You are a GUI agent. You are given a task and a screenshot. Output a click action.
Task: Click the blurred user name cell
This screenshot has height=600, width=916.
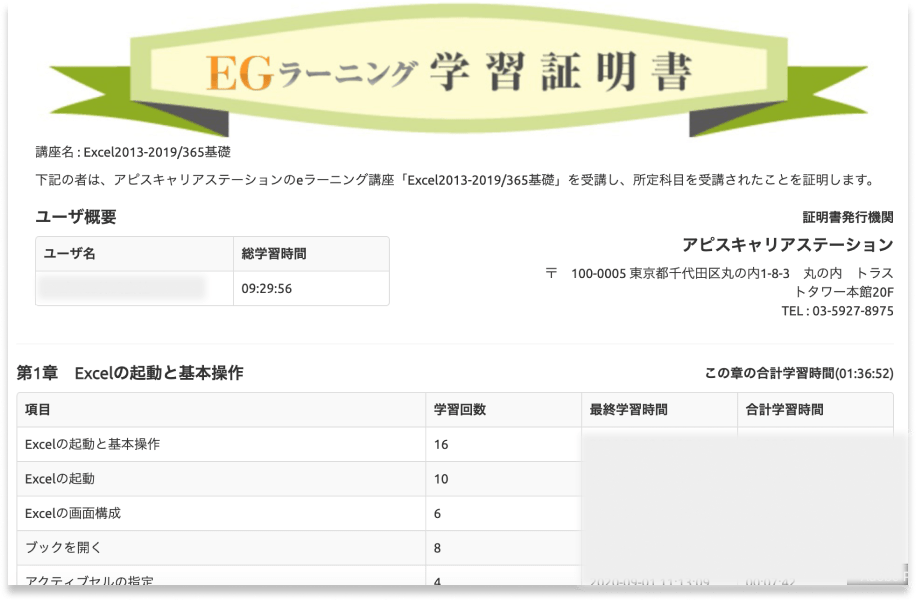121,289
